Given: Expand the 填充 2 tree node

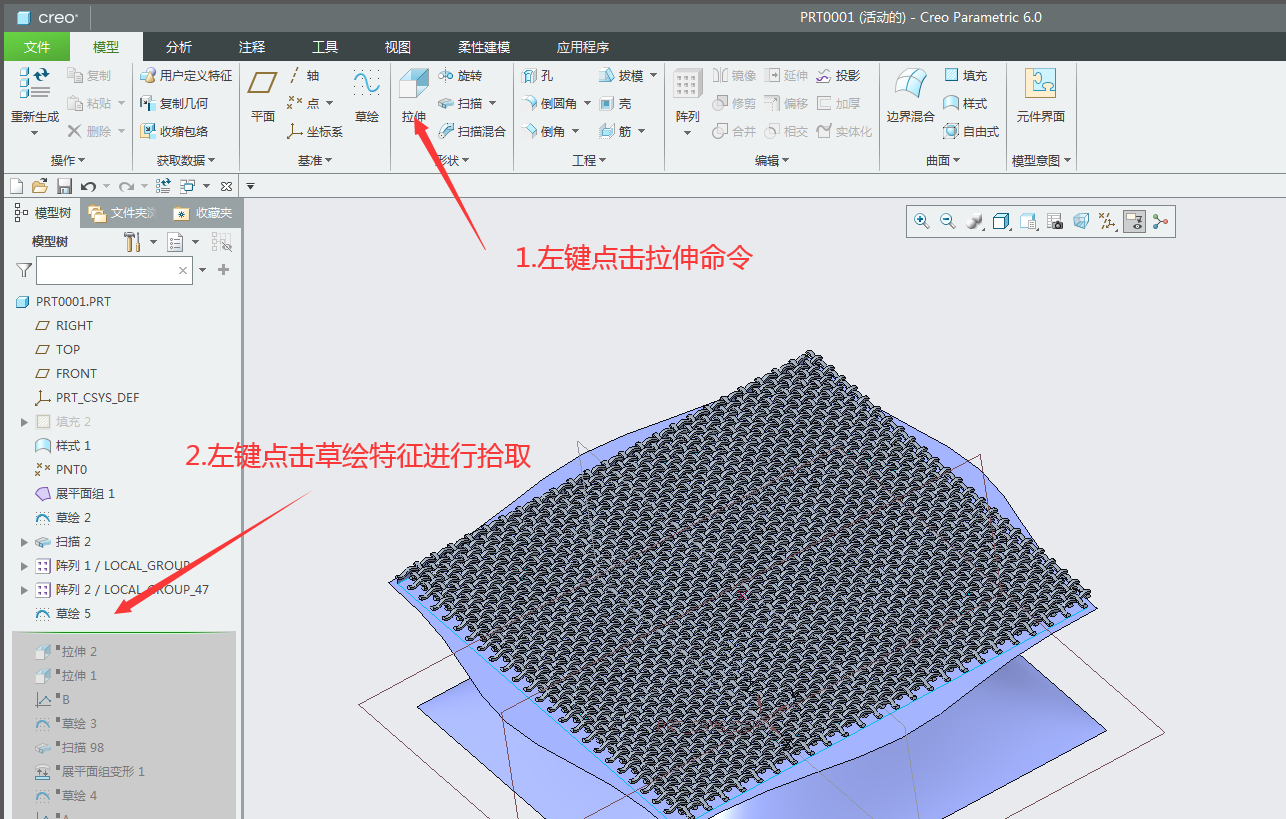Looking at the screenshot, I should (x=24, y=422).
